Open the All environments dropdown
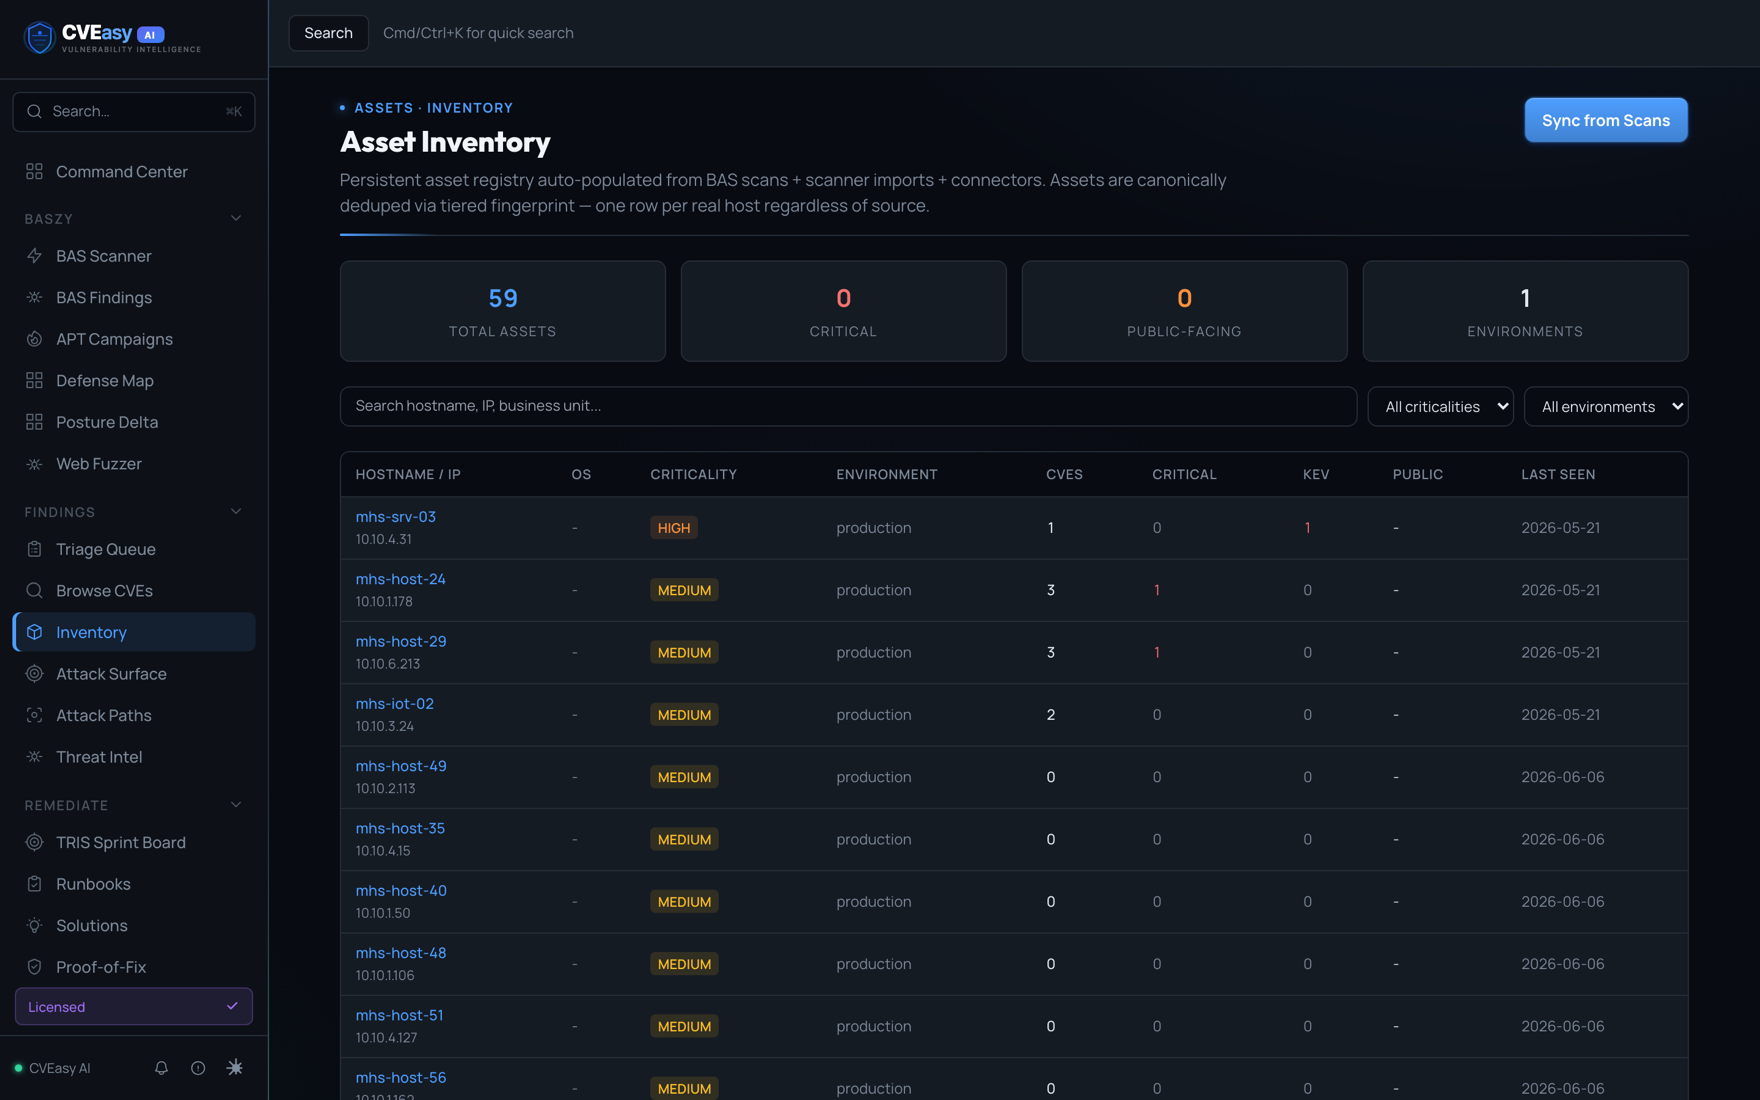1760x1100 pixels. (x=1606, y=406)
